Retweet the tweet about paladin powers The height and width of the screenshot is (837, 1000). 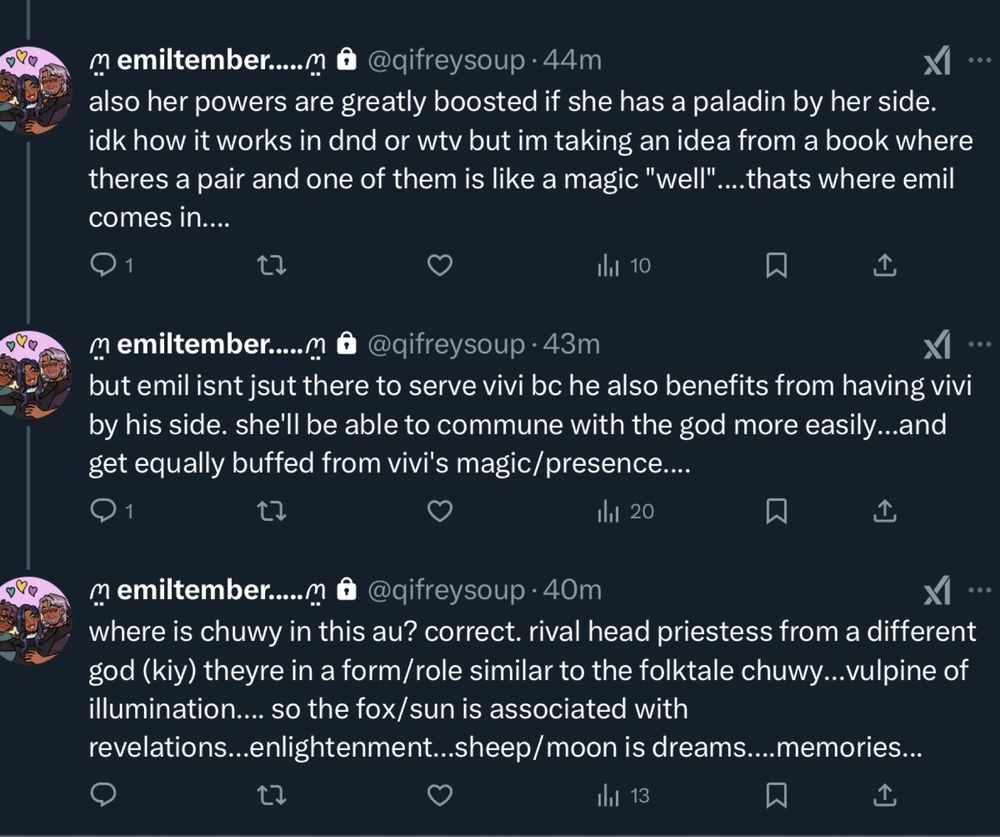272,265
